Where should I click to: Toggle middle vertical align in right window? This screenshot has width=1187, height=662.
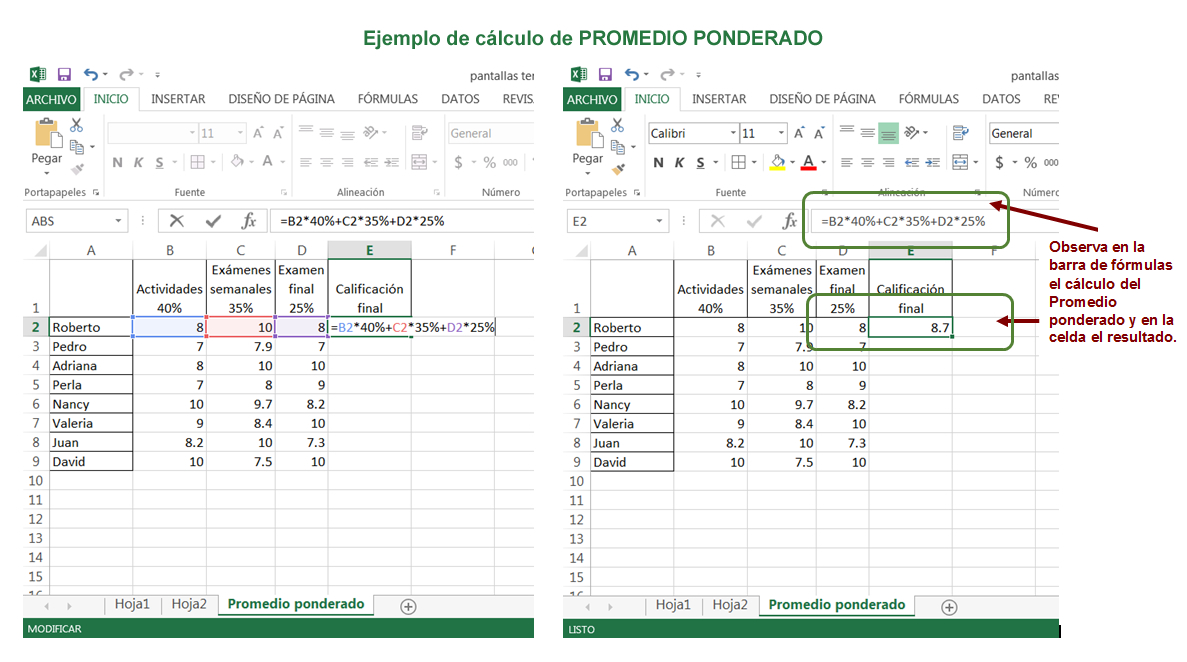[868, 133]
